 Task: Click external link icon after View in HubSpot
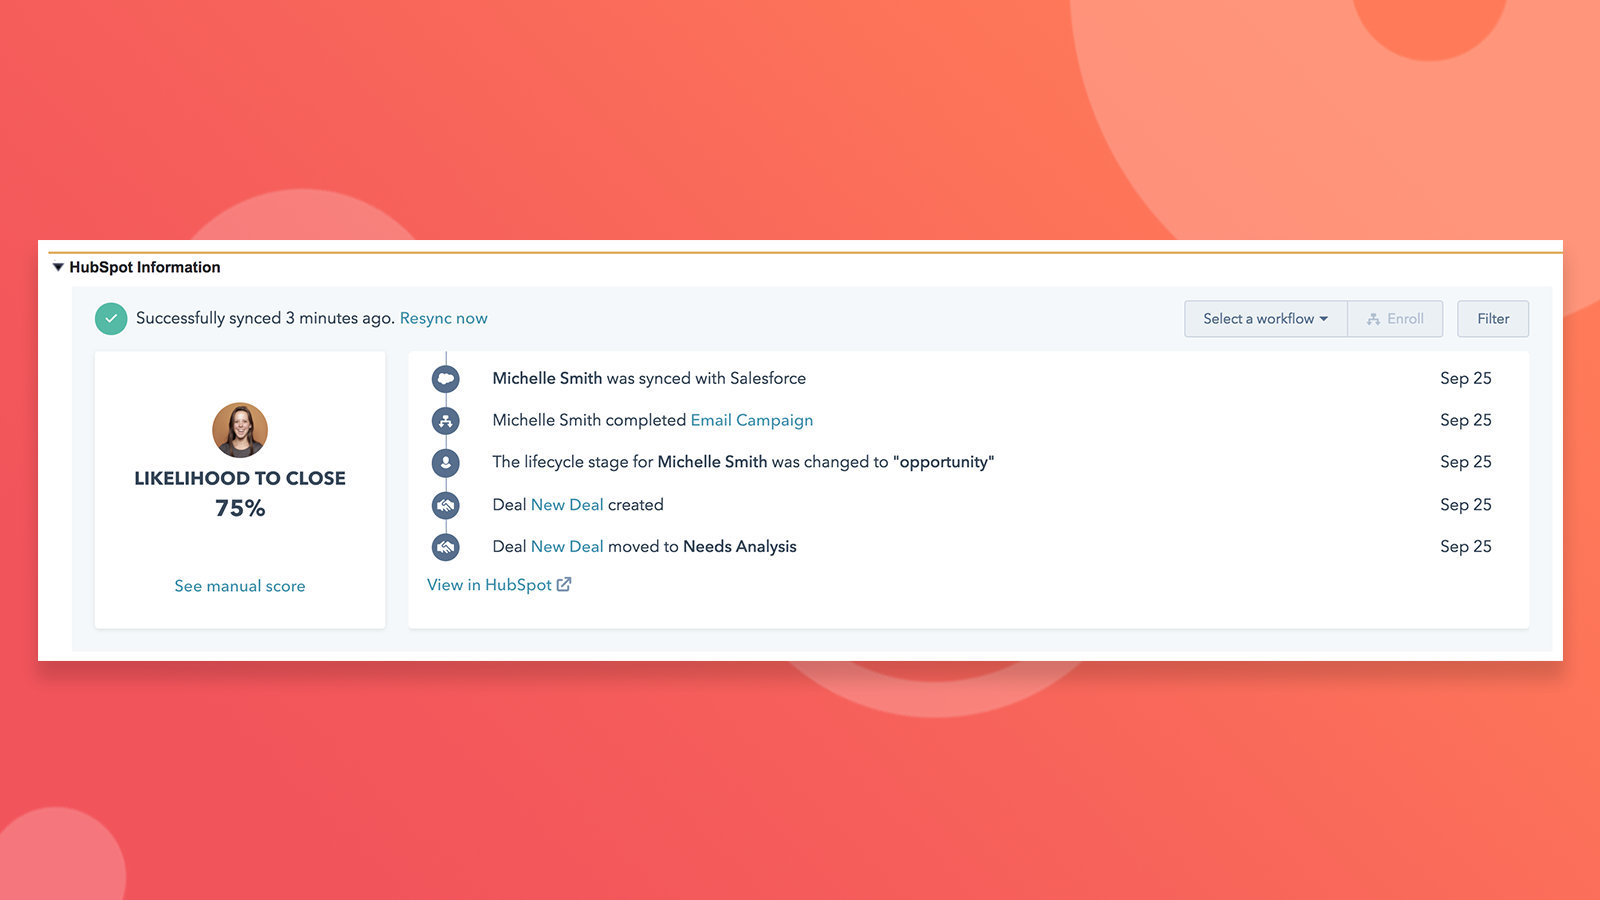[564, 585]
